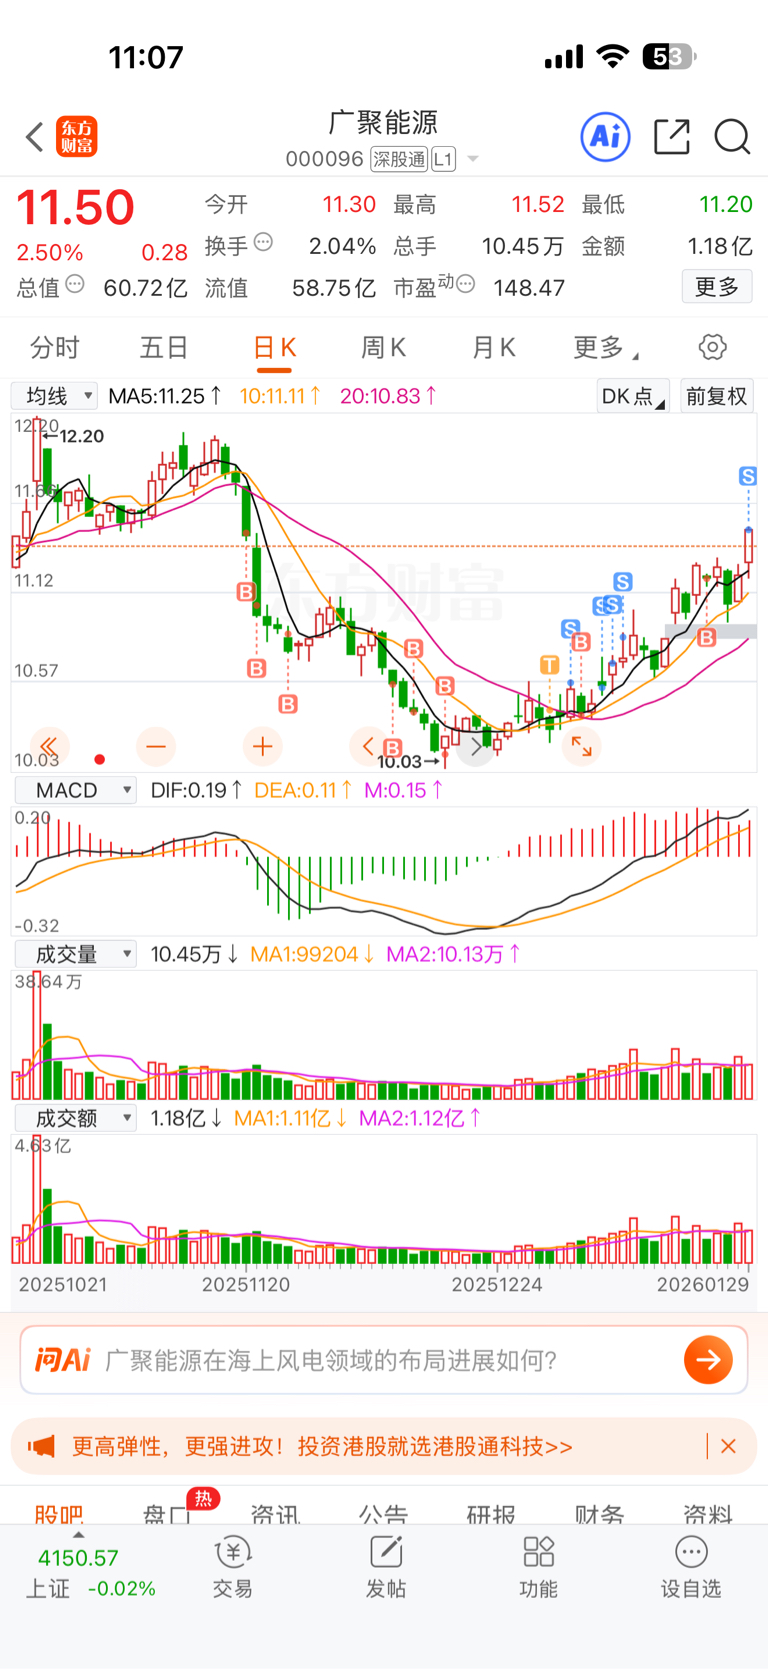Tap the stock name 广聚能源
768x1669 pixels.
384,122
